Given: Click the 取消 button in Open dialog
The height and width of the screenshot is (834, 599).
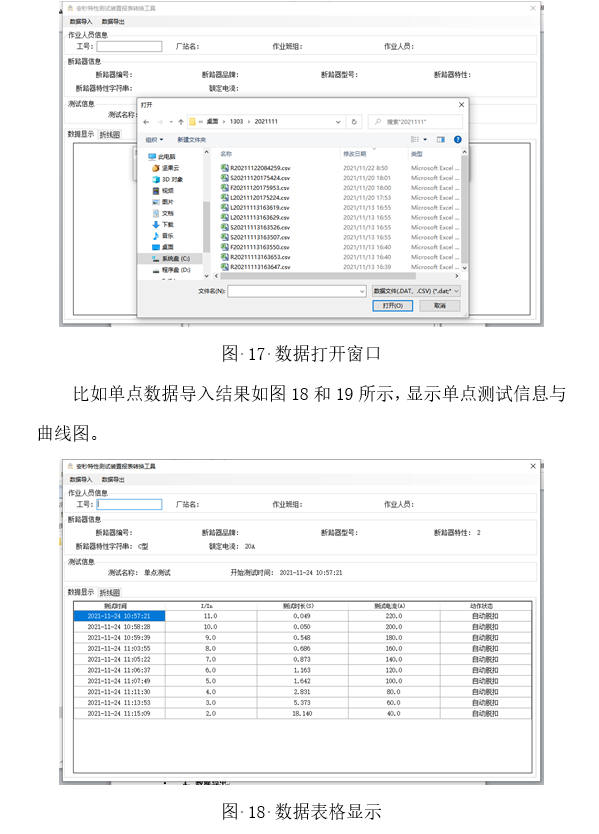Looking at the screenshot, I should [439, 306].
